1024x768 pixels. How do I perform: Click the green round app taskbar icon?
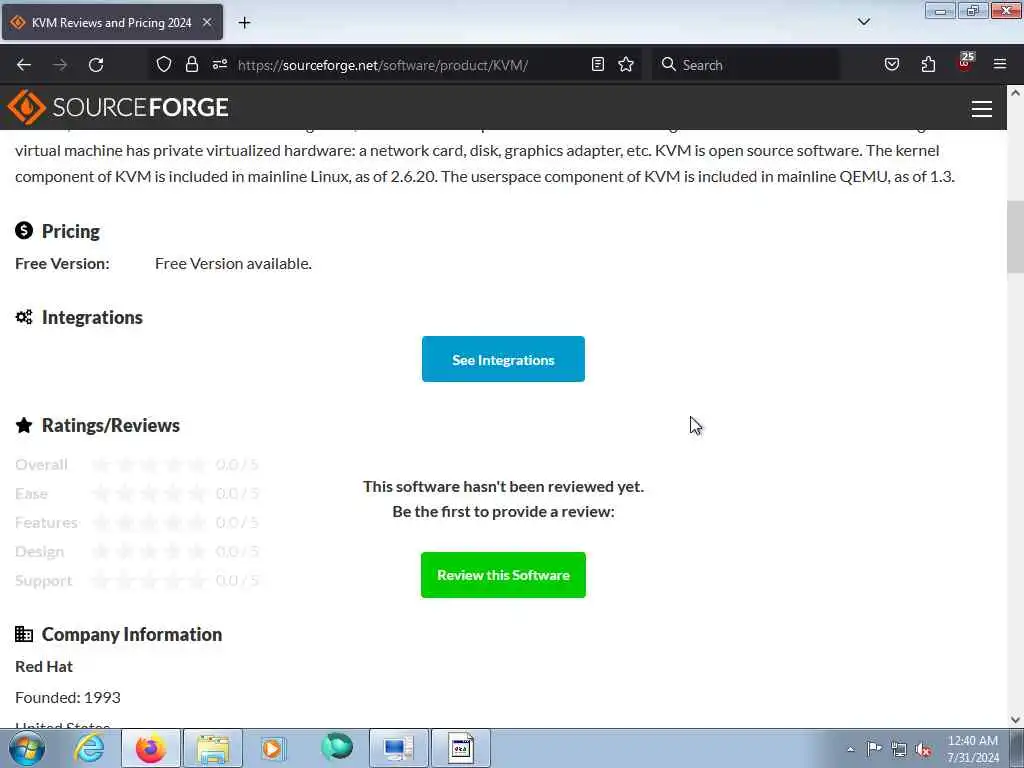(337, 747)
